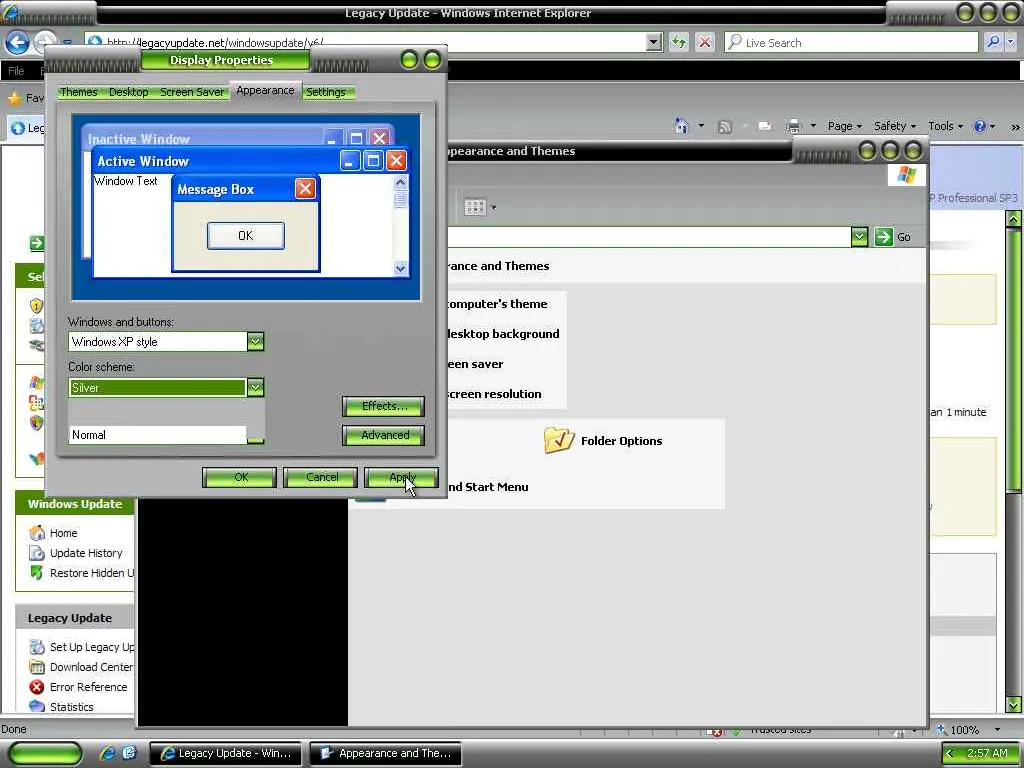The width and height of the screenshot is (1024, 768).
Task: Click the Read Mail envelope icon
Action: [765, 126]
